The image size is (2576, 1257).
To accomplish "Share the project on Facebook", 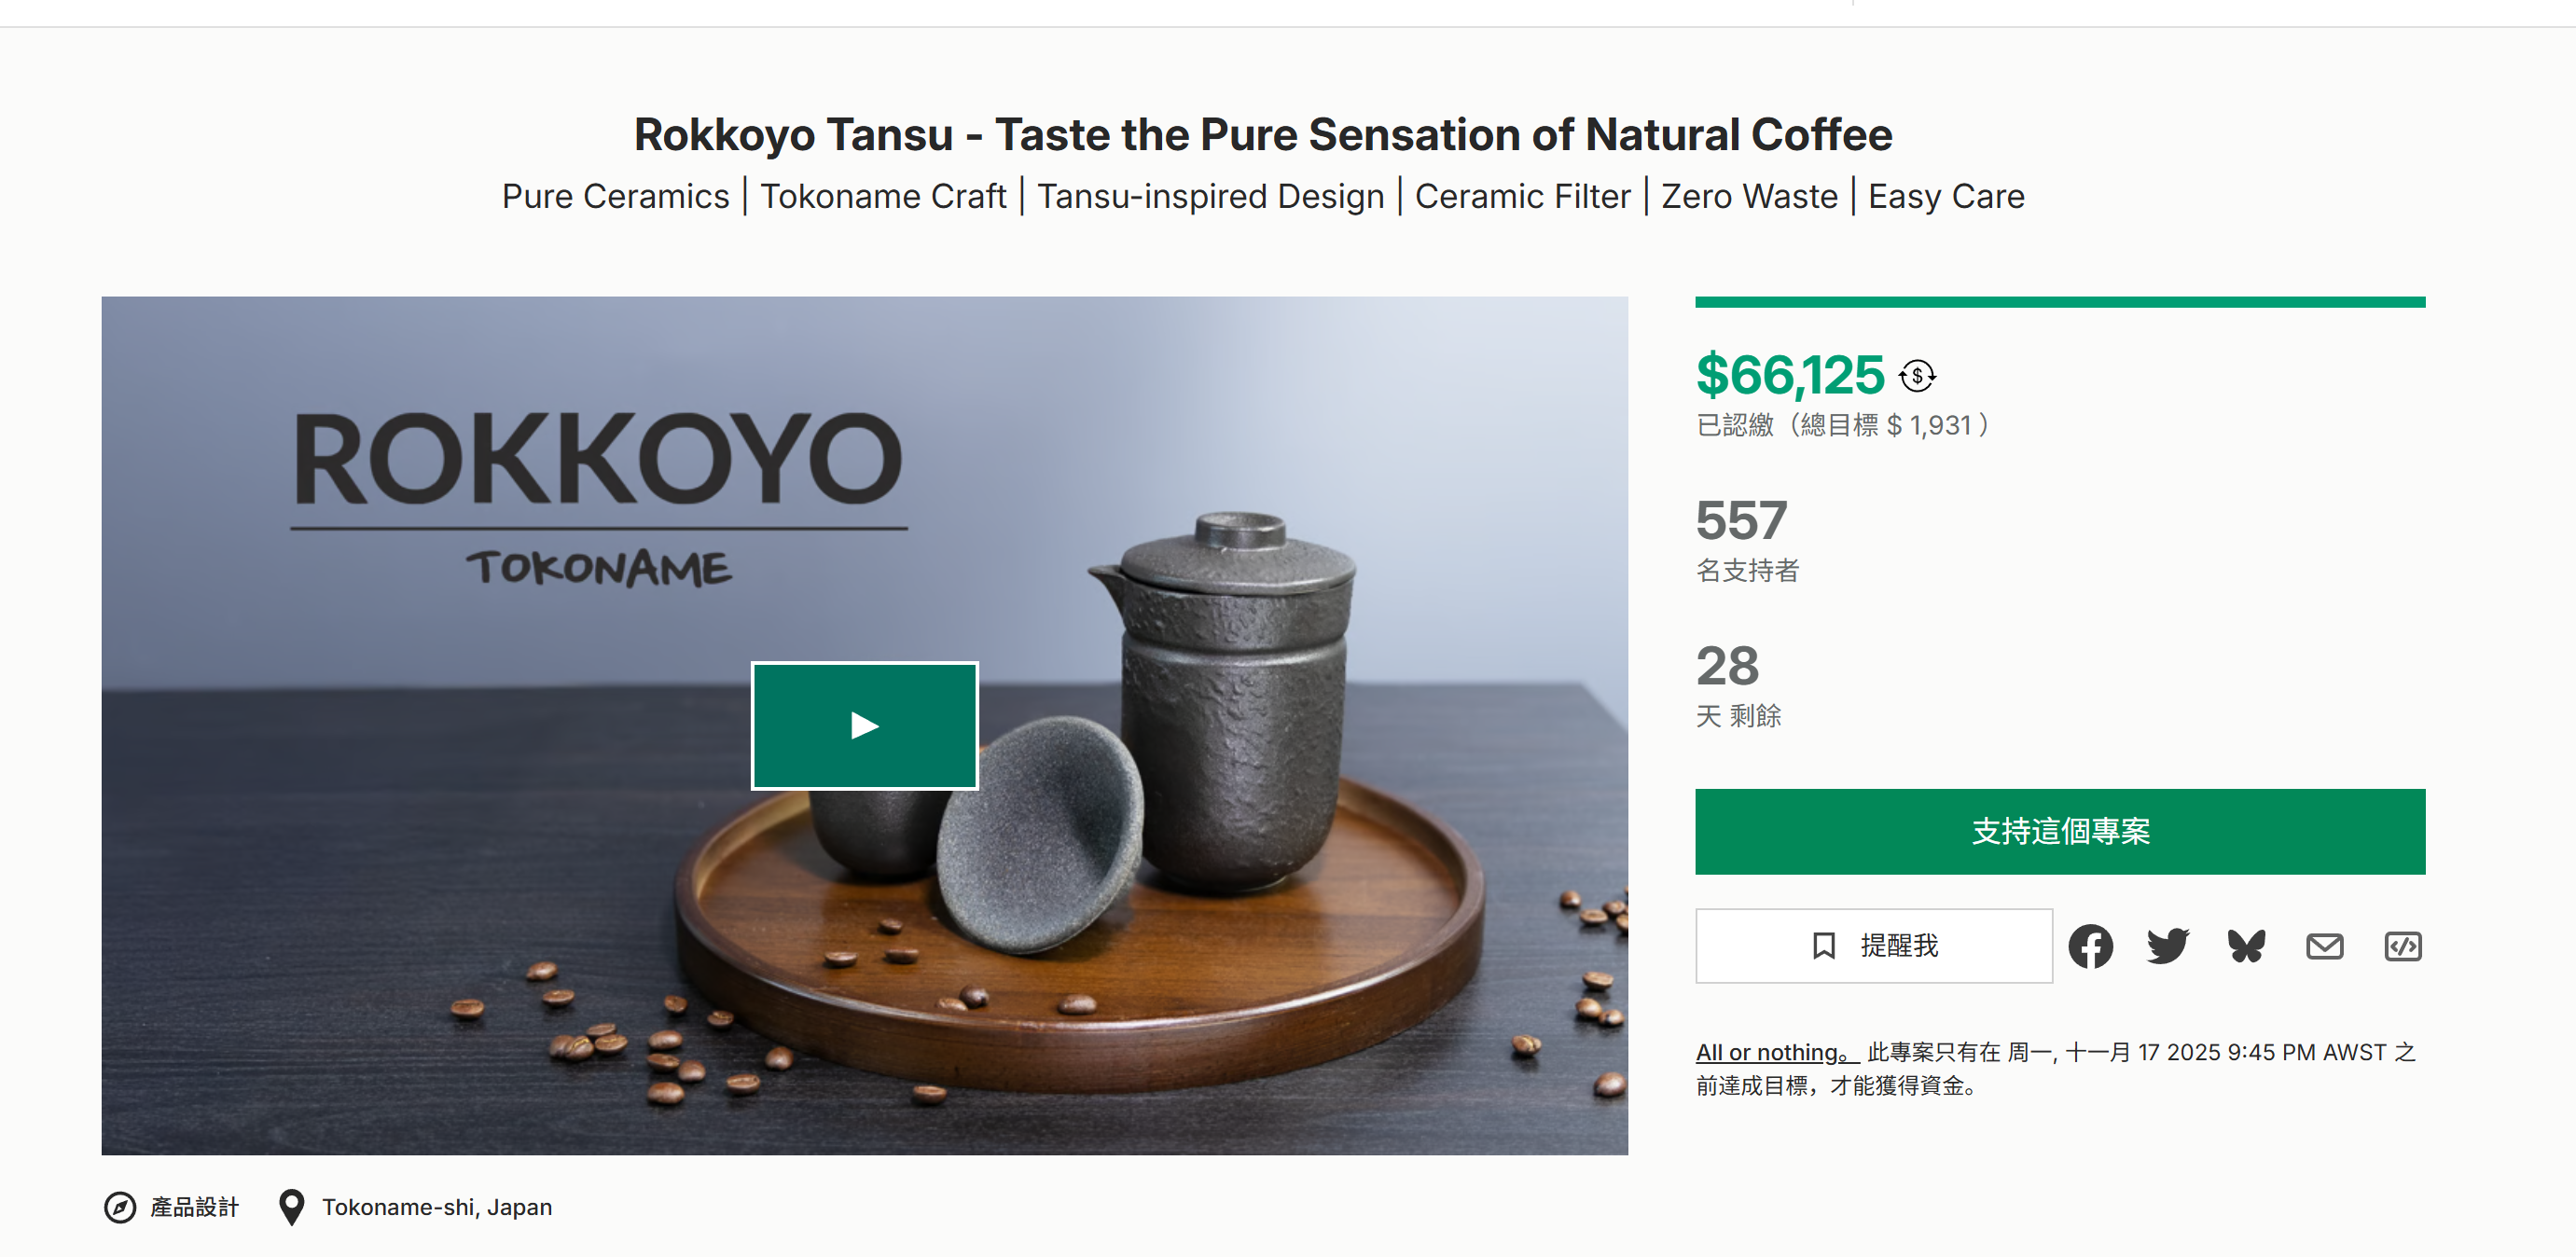I will pyautogui.click(x=2090, y=946).
